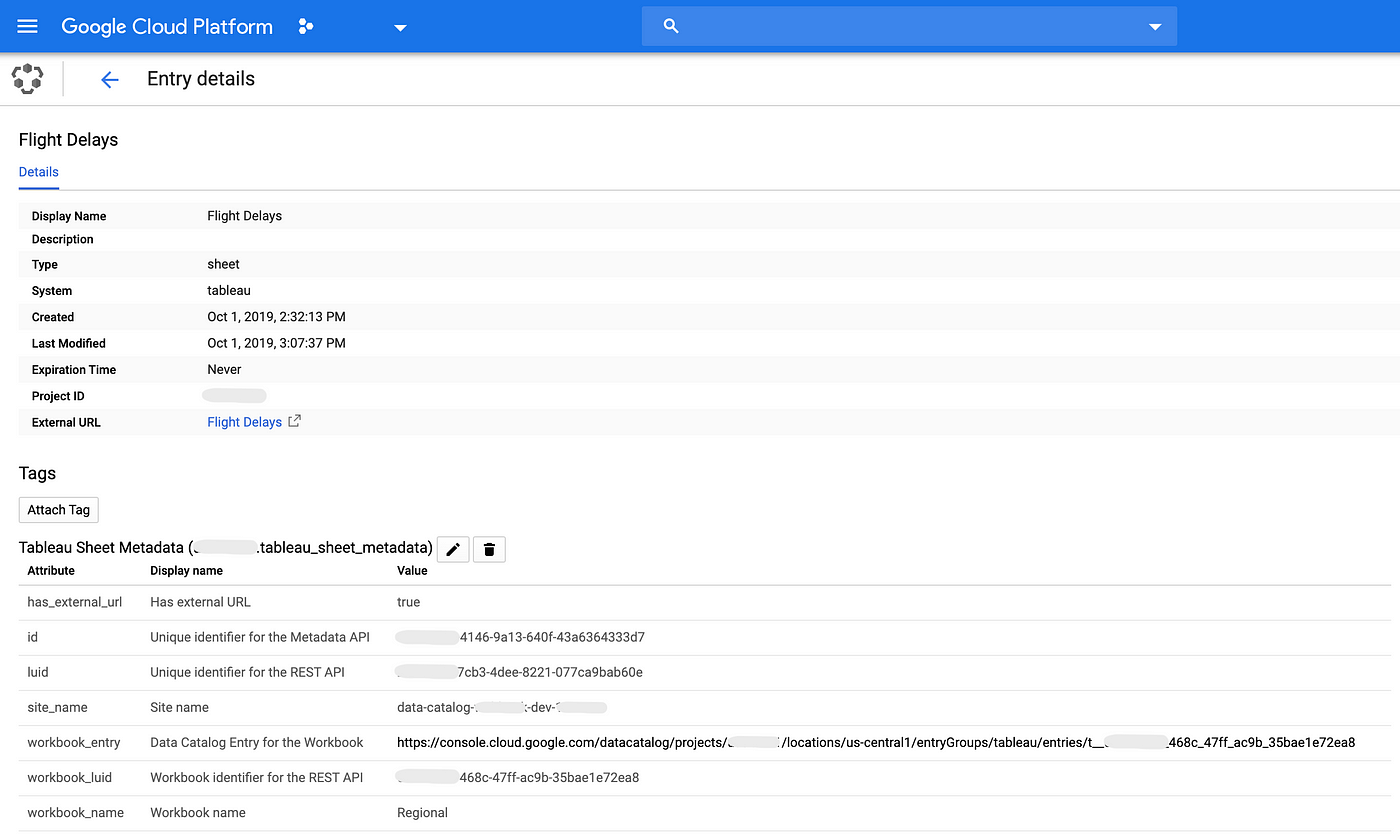This screenshot has width=1400, height=840.
Task: Click the workbook name value 'Regional'
Action: pos(422,812)
